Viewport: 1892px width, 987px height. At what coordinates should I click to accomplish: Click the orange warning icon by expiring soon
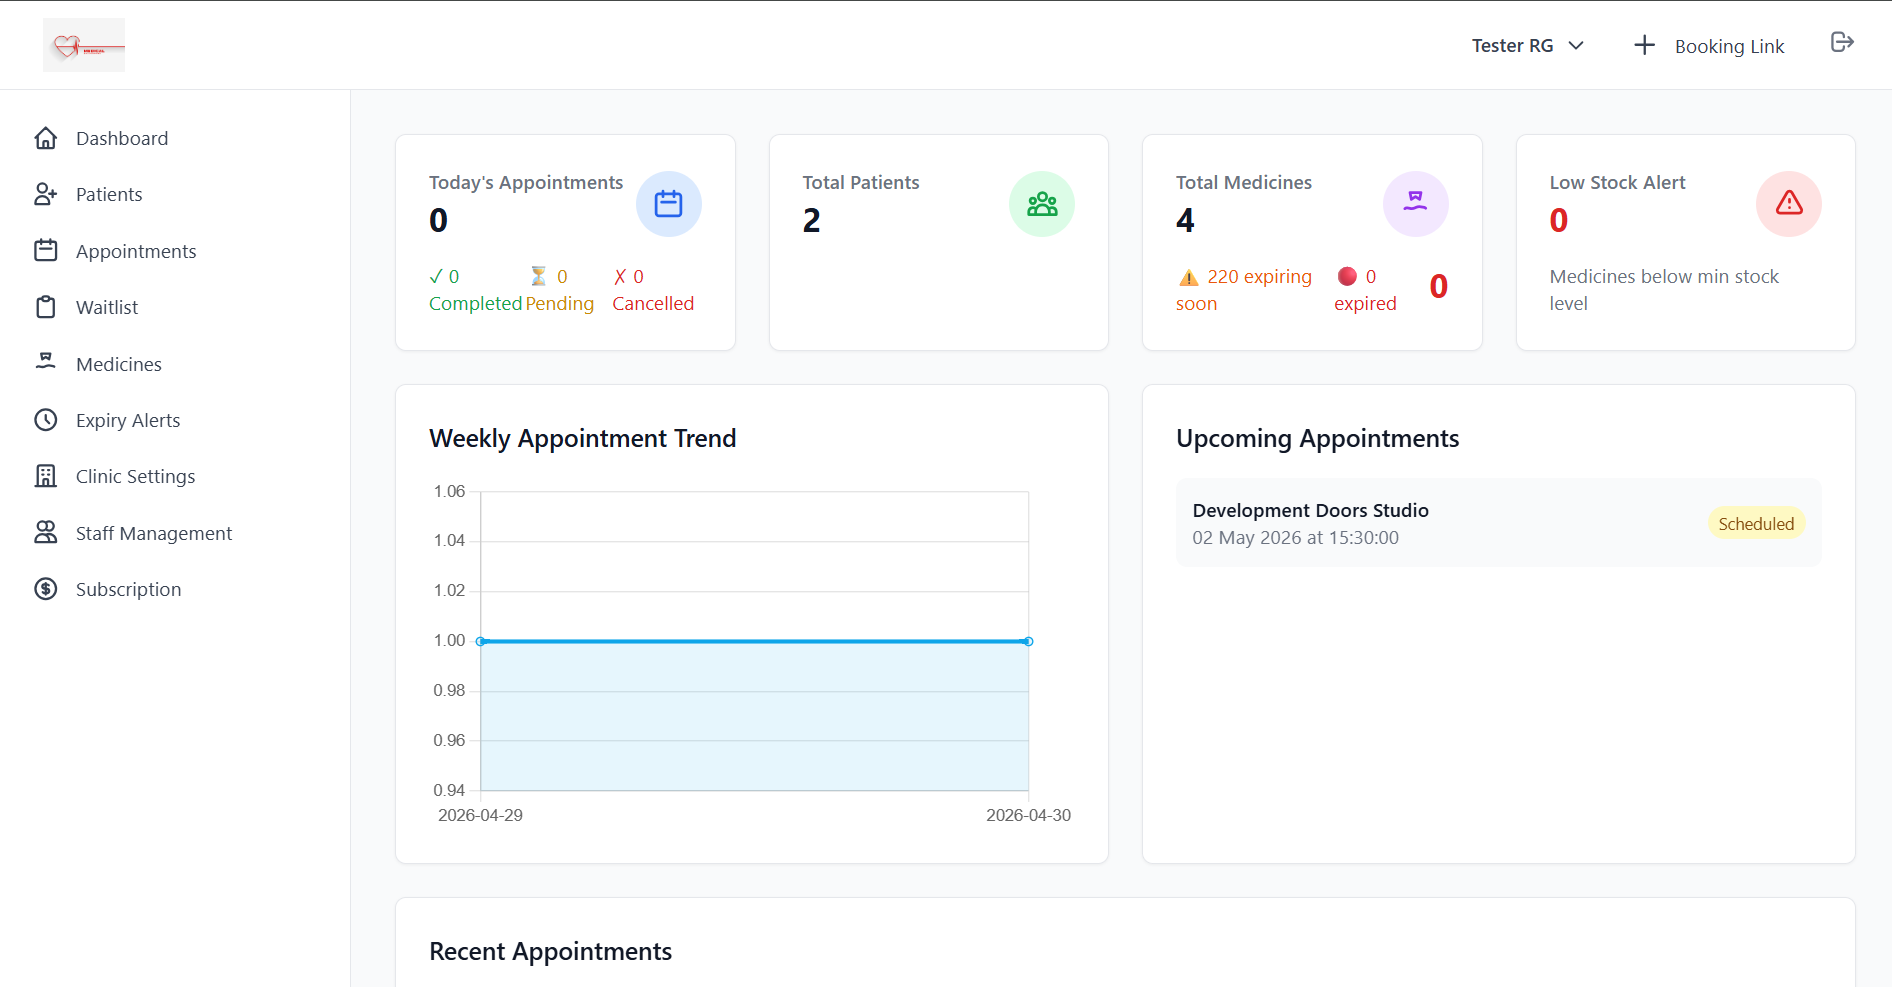point(1189,277)
